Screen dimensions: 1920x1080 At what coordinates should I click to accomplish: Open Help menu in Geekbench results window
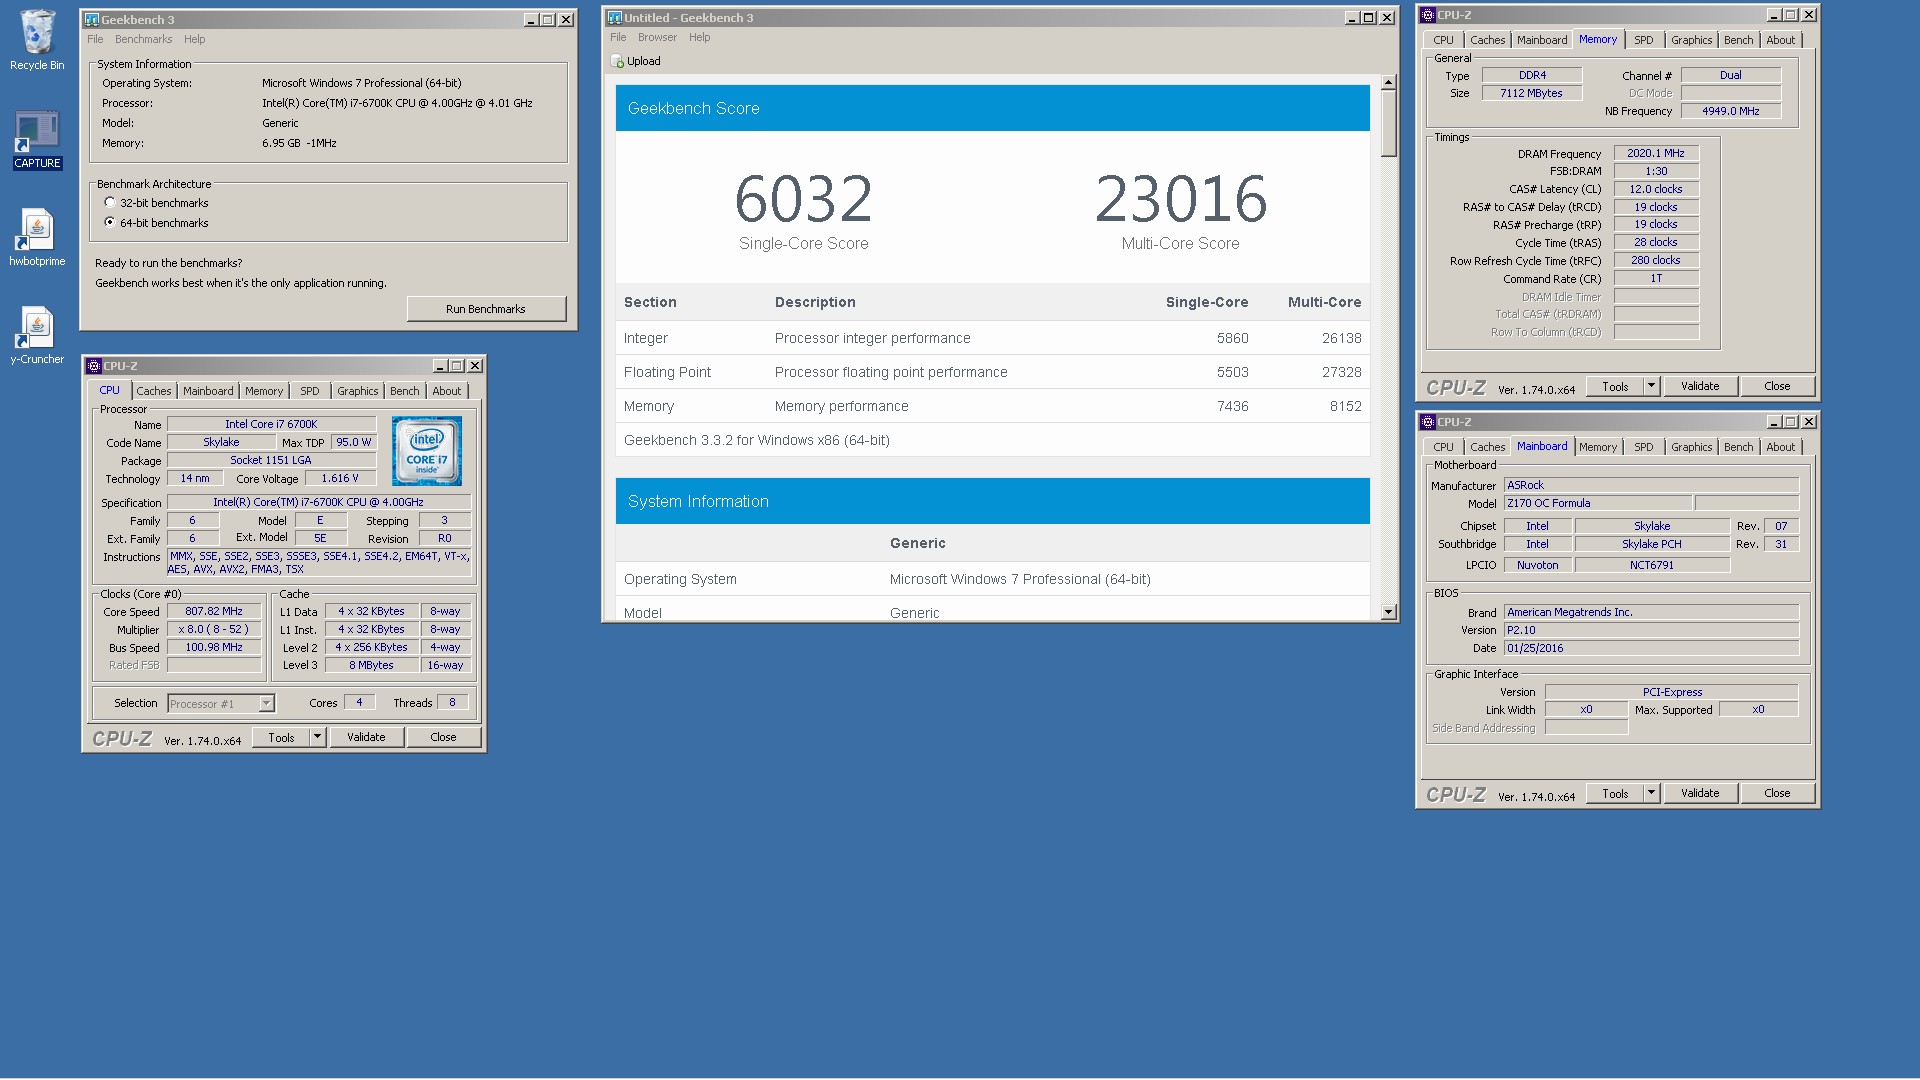coord(699,37)
